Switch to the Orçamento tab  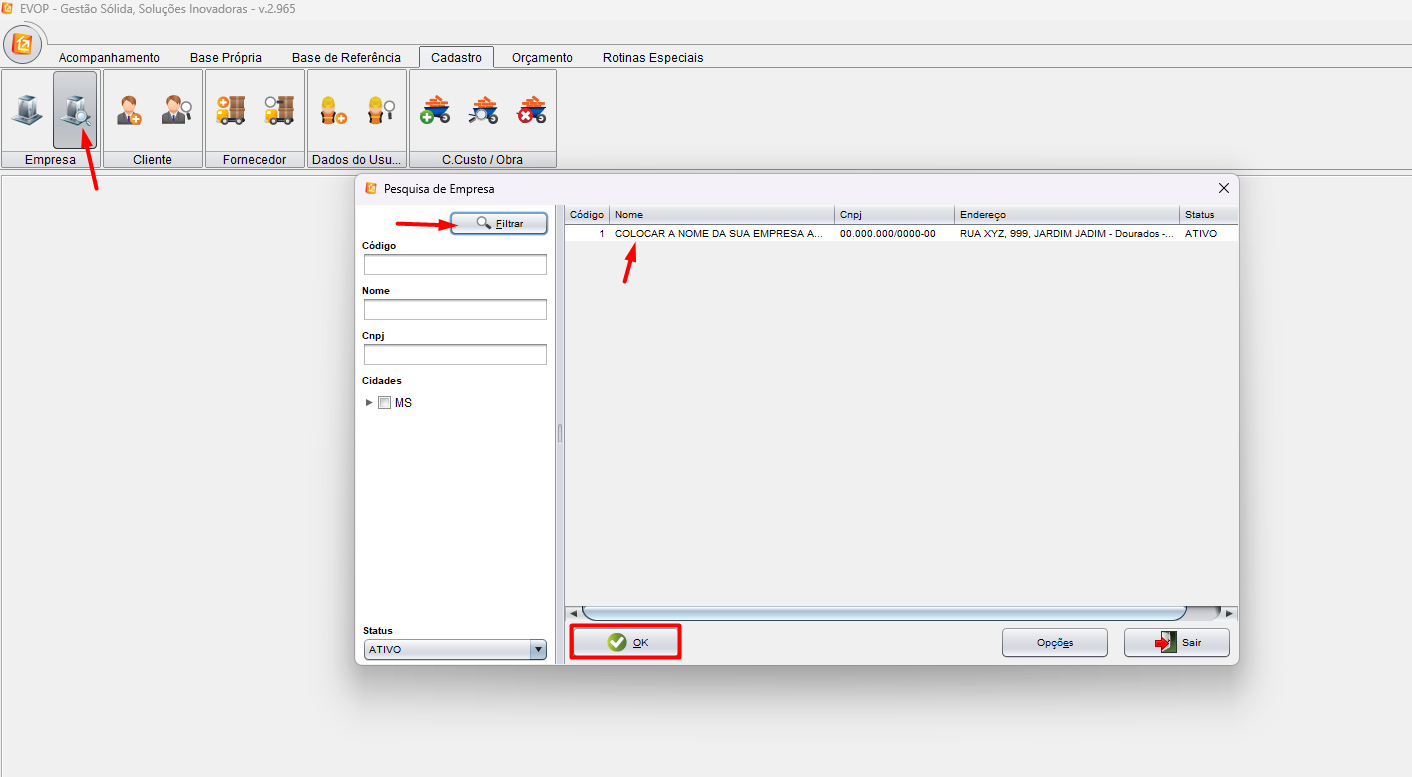point(542,58)
